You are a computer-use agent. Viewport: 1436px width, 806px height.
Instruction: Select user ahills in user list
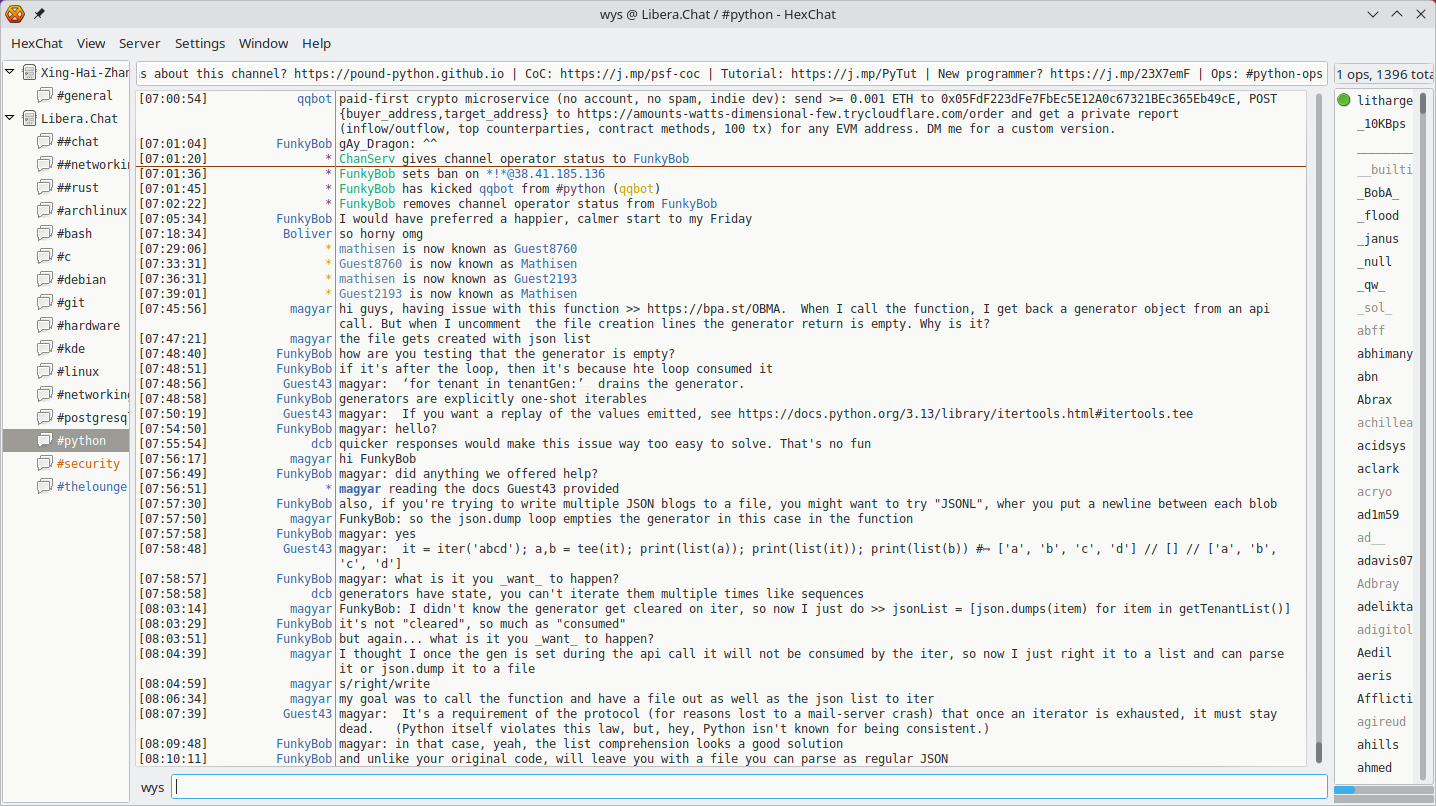tap(1377, 745)
